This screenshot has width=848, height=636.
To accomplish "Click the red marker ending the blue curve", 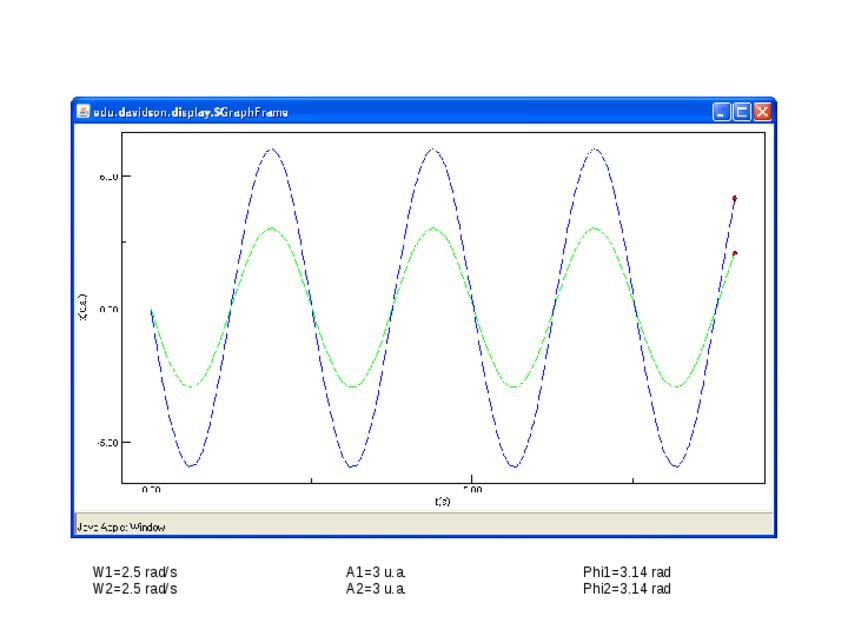I will (734, 198).
